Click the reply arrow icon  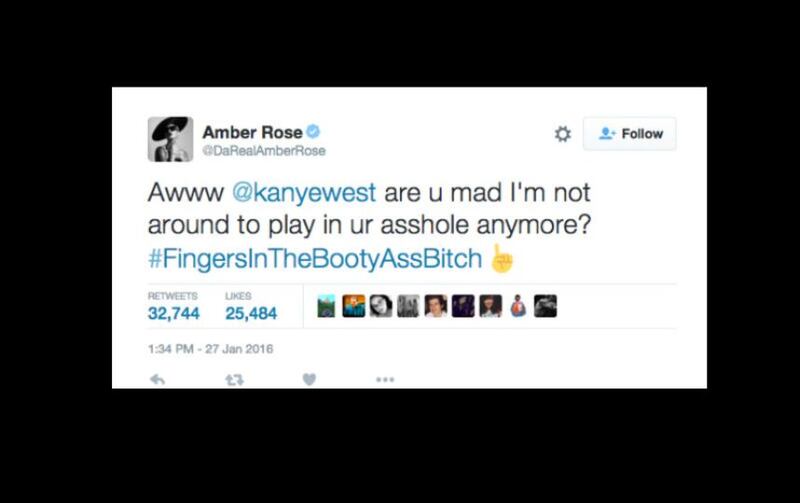point(158,380)
